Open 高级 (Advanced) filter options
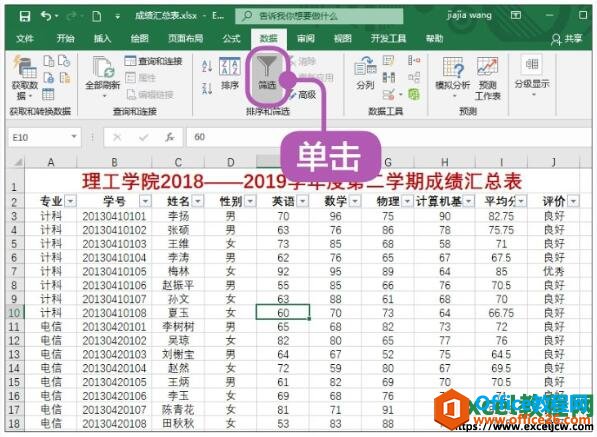597x437 pixels. pyautogui.click(x=302, y=94)
